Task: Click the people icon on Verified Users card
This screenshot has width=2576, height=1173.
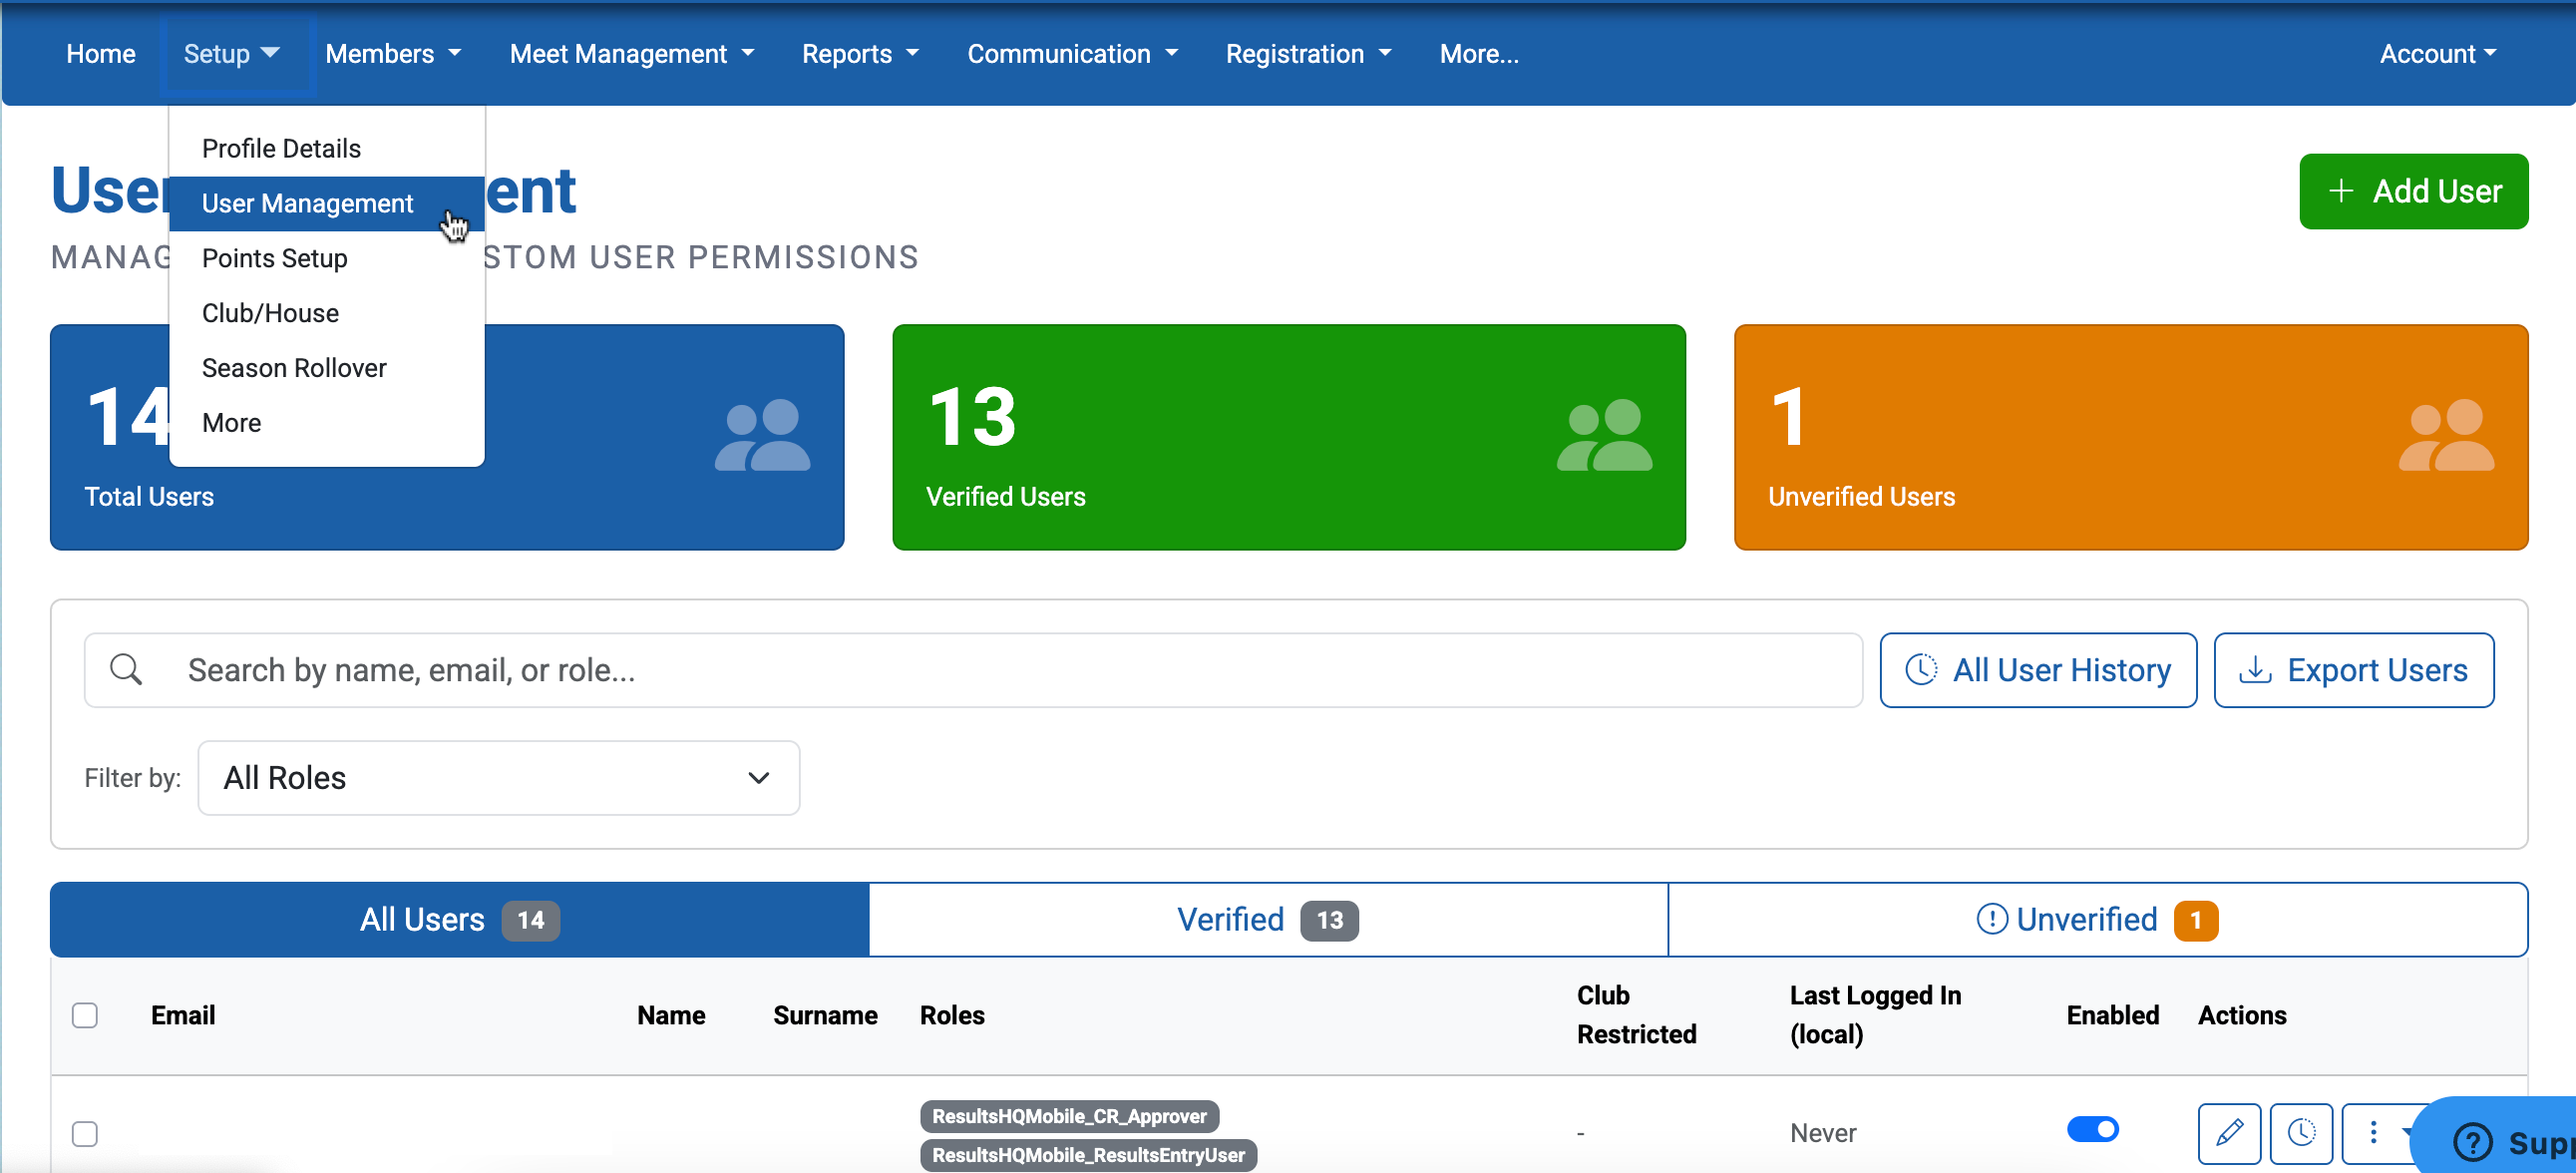Action: point(1604,436)
